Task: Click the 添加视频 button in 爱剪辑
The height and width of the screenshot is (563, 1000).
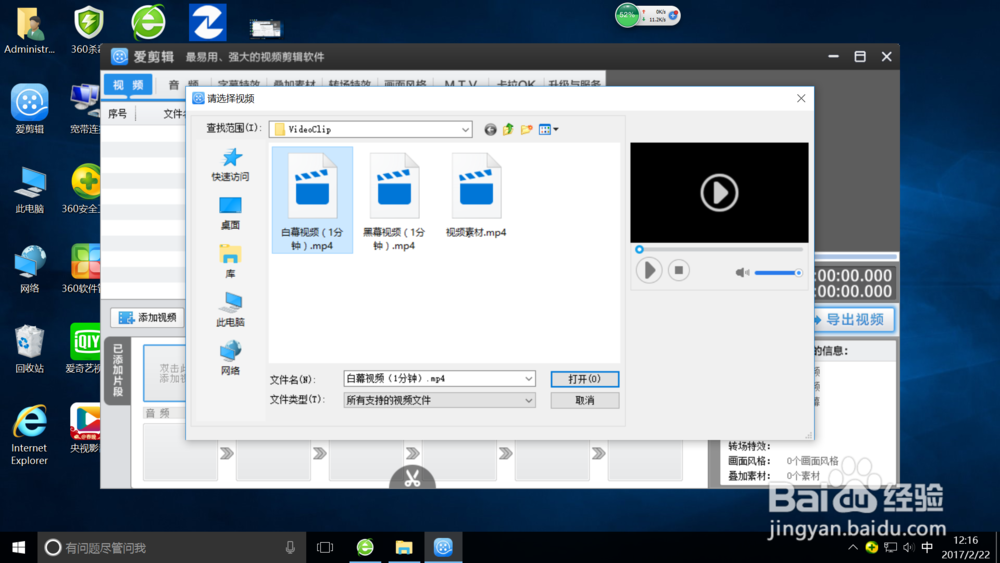Action: pos(147,318)
